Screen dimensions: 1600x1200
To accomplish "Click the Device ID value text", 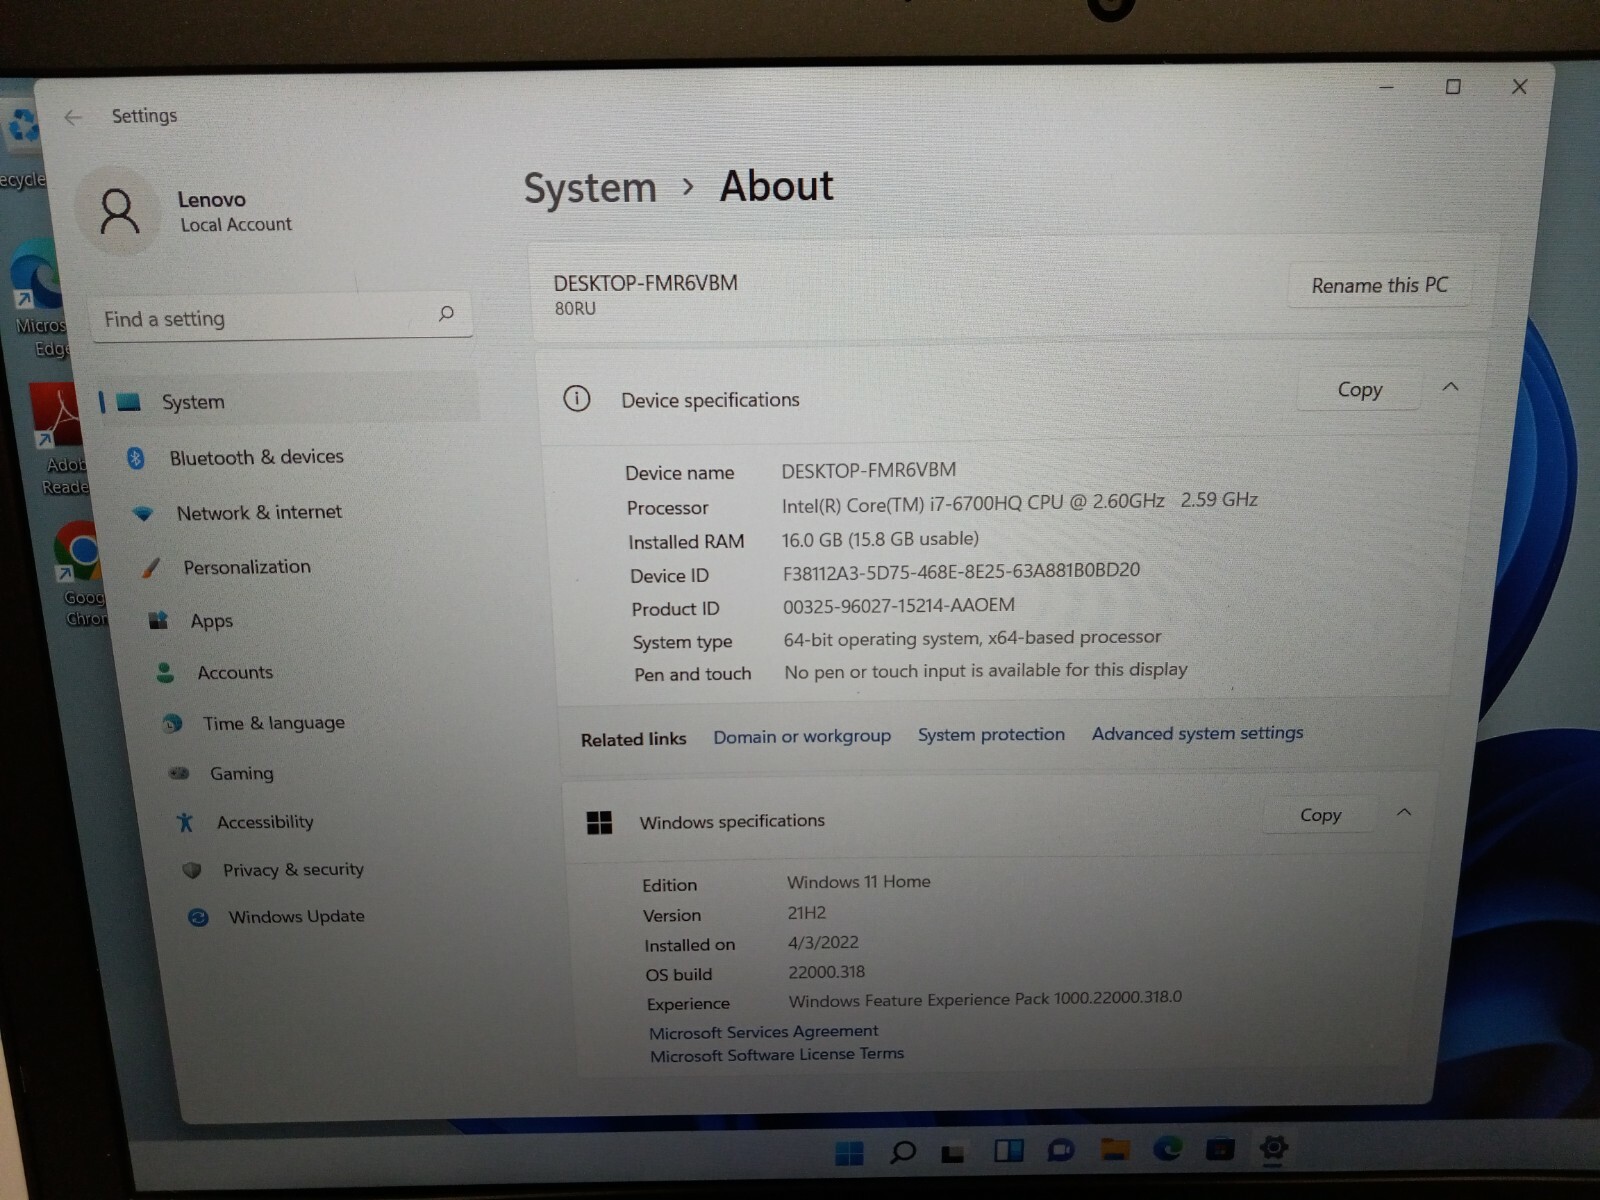I will (x=961, y=571).
